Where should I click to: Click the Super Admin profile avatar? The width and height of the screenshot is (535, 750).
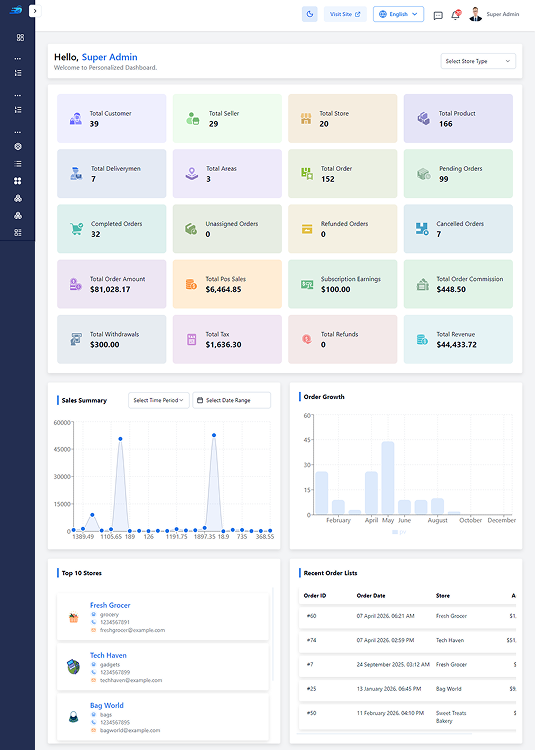pos(475,14)
